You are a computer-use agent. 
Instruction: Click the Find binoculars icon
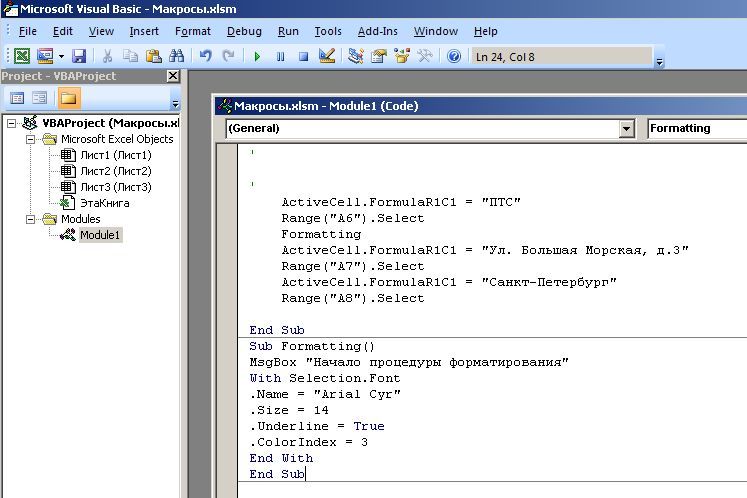[176, 56]
